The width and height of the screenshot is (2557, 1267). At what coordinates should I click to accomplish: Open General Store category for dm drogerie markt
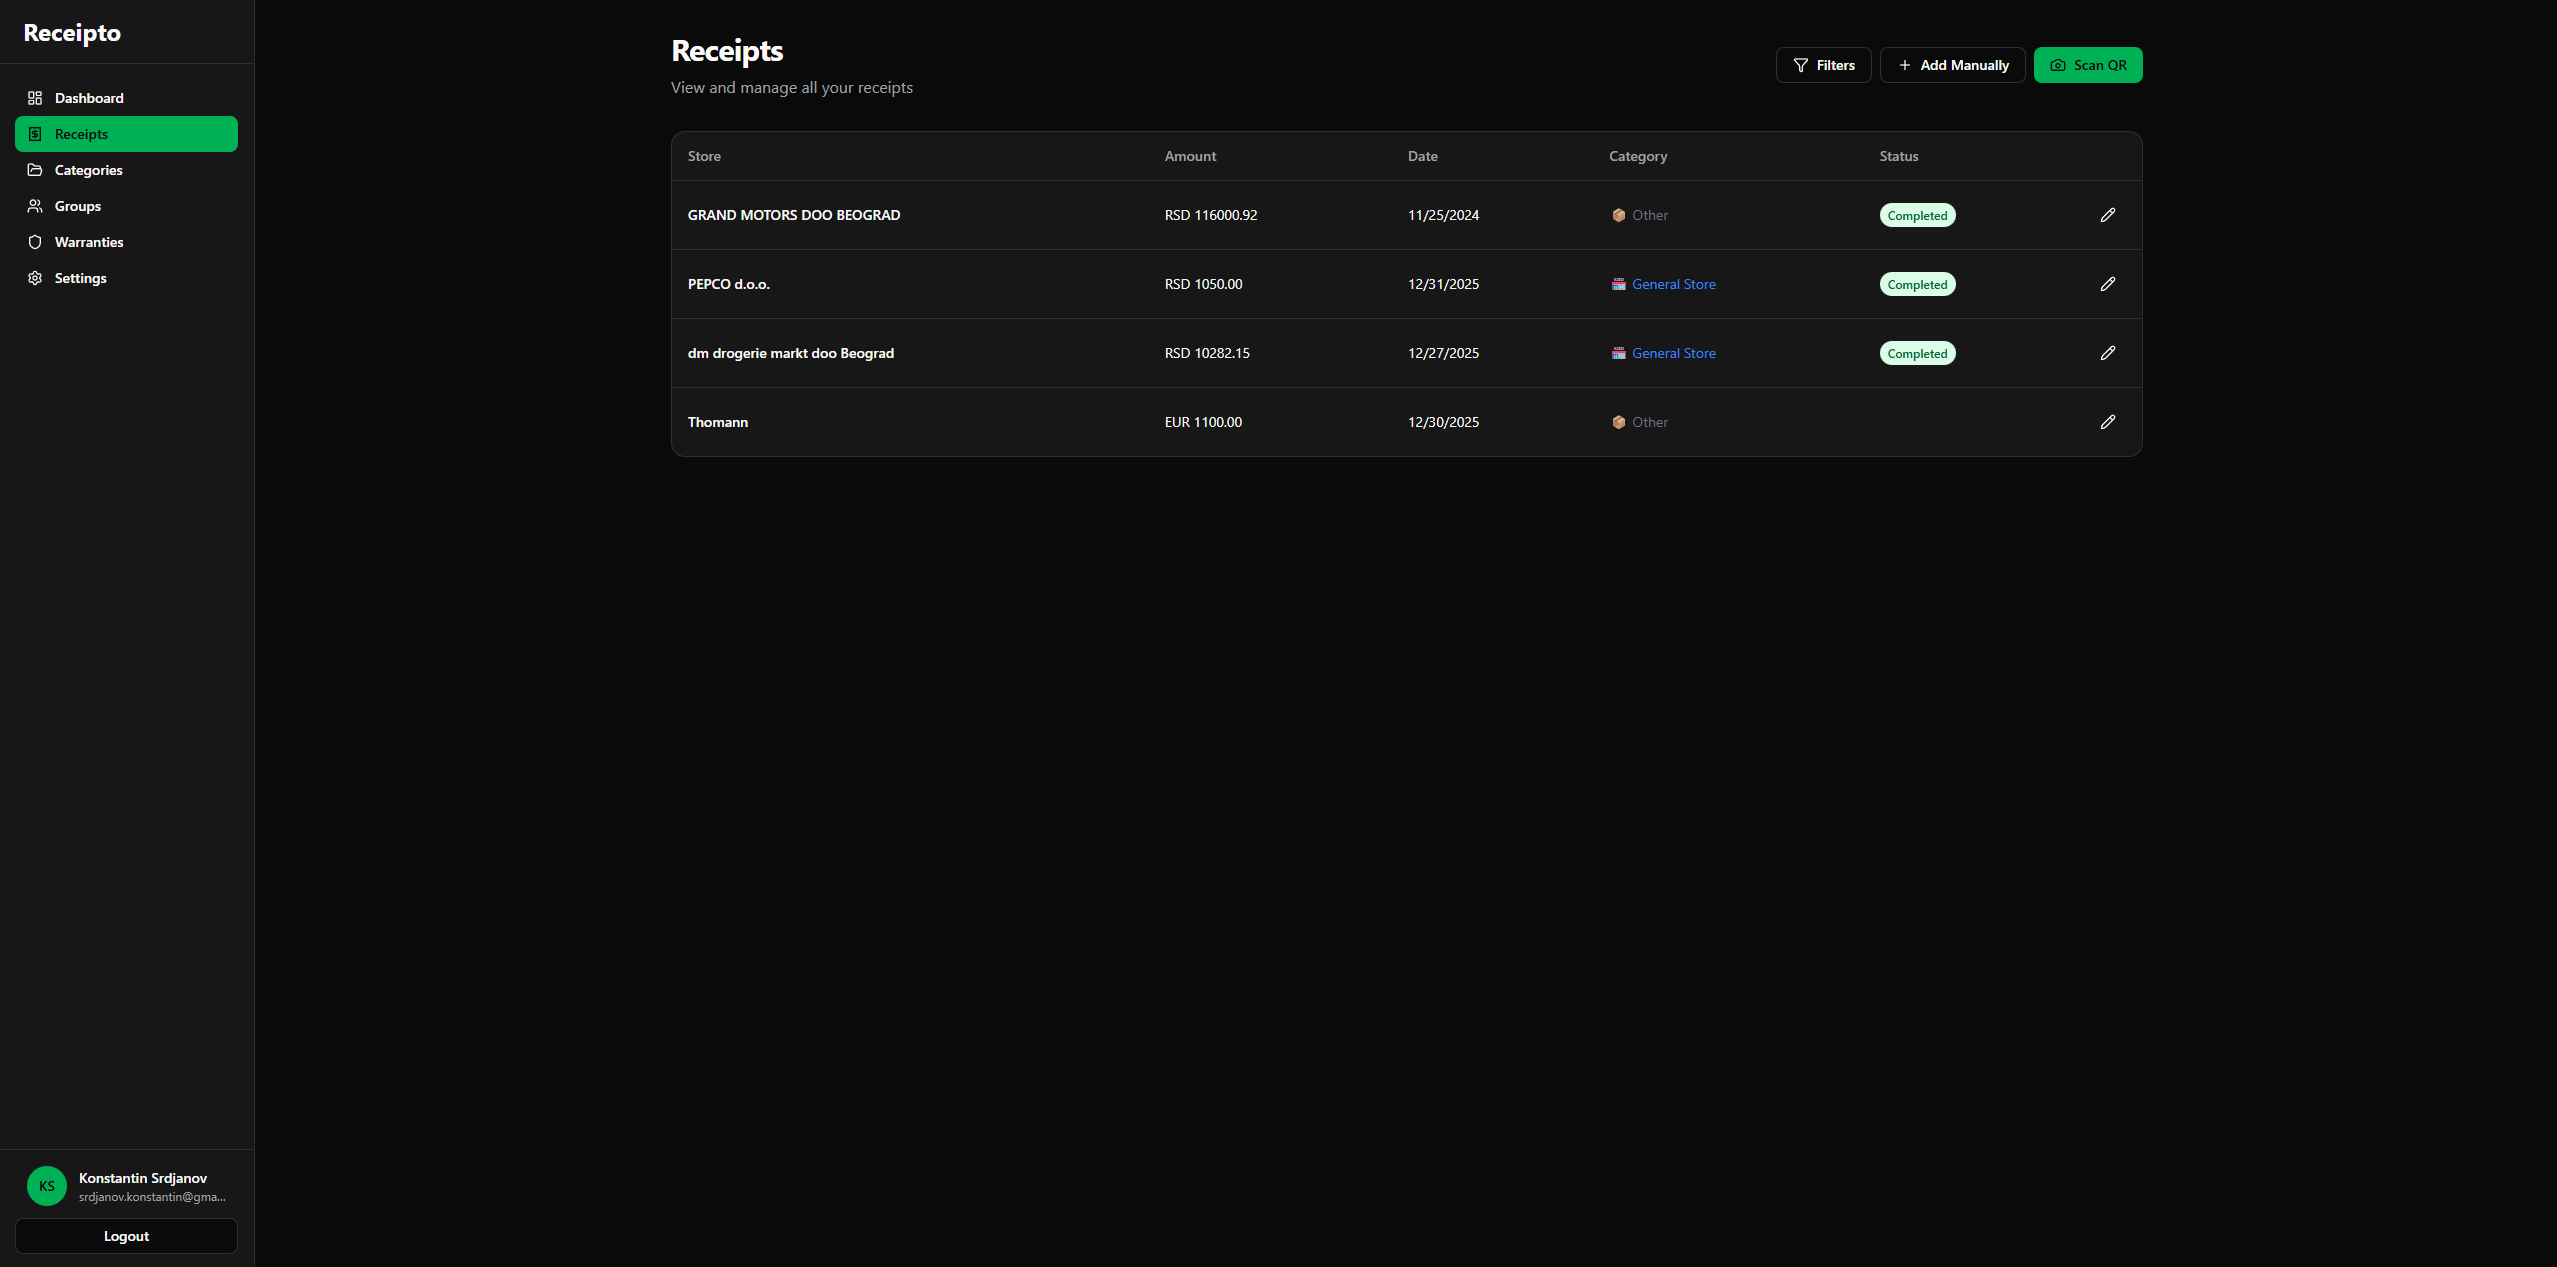tap(1673, 353)
